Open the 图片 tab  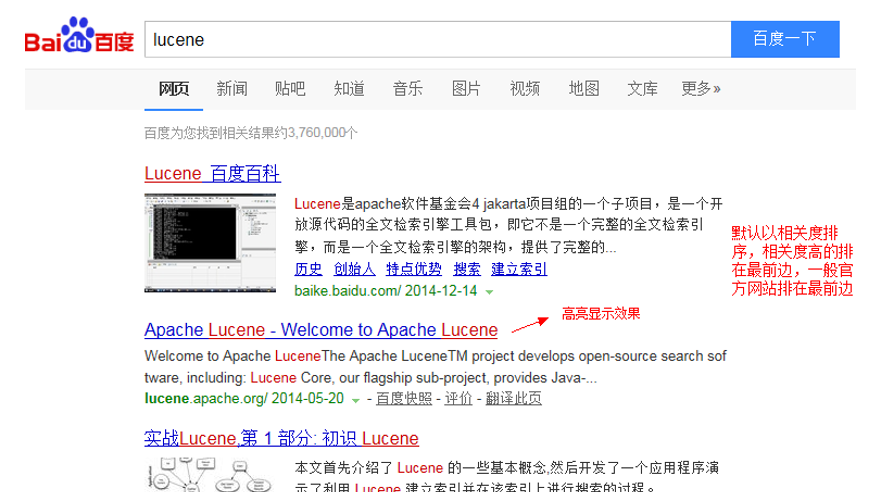(466, 89)
